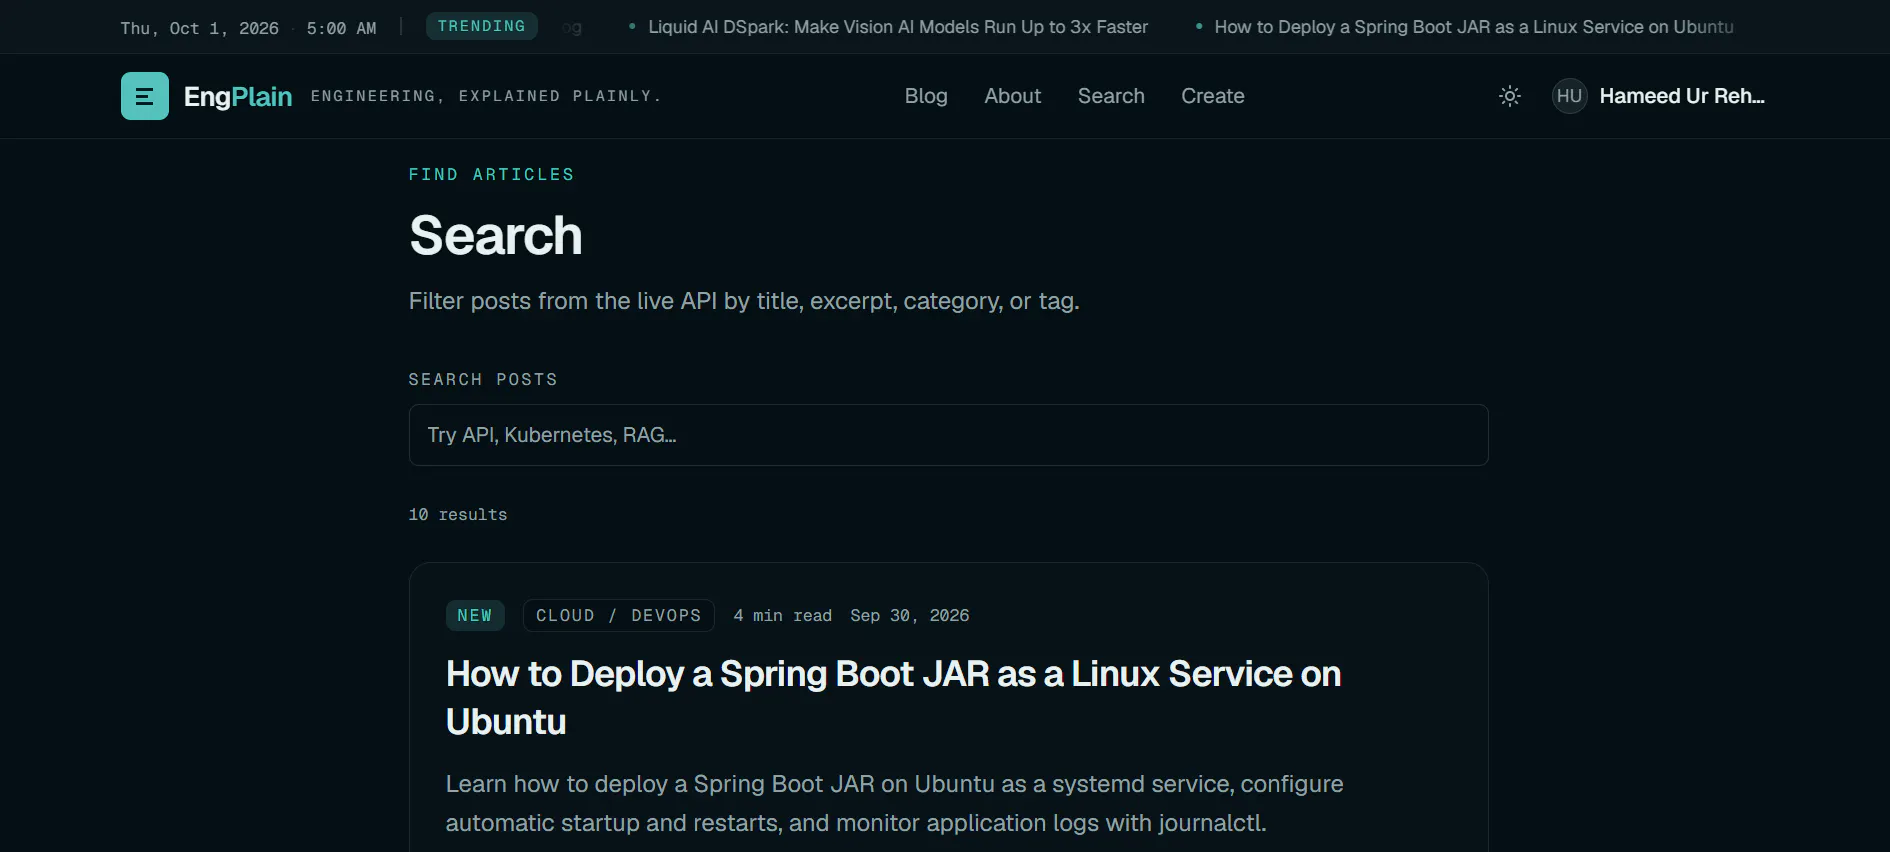Open trending Liquid AI DSpark article link
The height and width of the screenshot is (852, 1890).
[898, 27]
